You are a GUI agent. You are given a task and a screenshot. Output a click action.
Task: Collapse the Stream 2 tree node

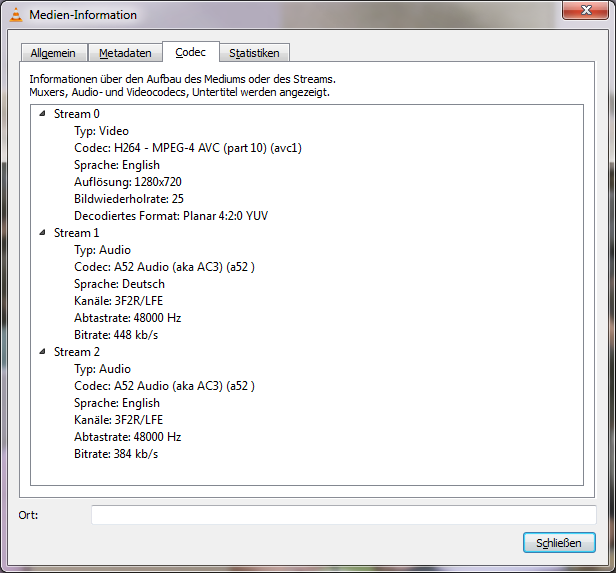pyautogui.click(x=42, y=351)
